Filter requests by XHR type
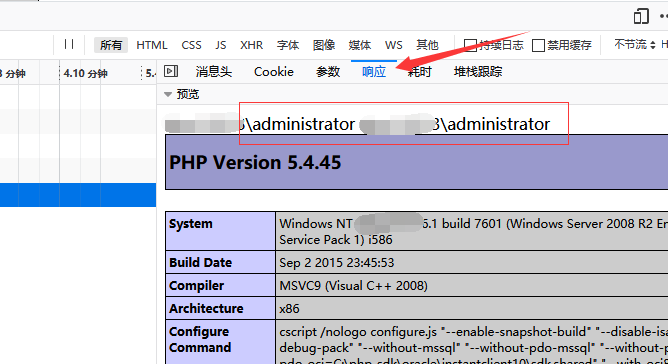 (251, 45)
